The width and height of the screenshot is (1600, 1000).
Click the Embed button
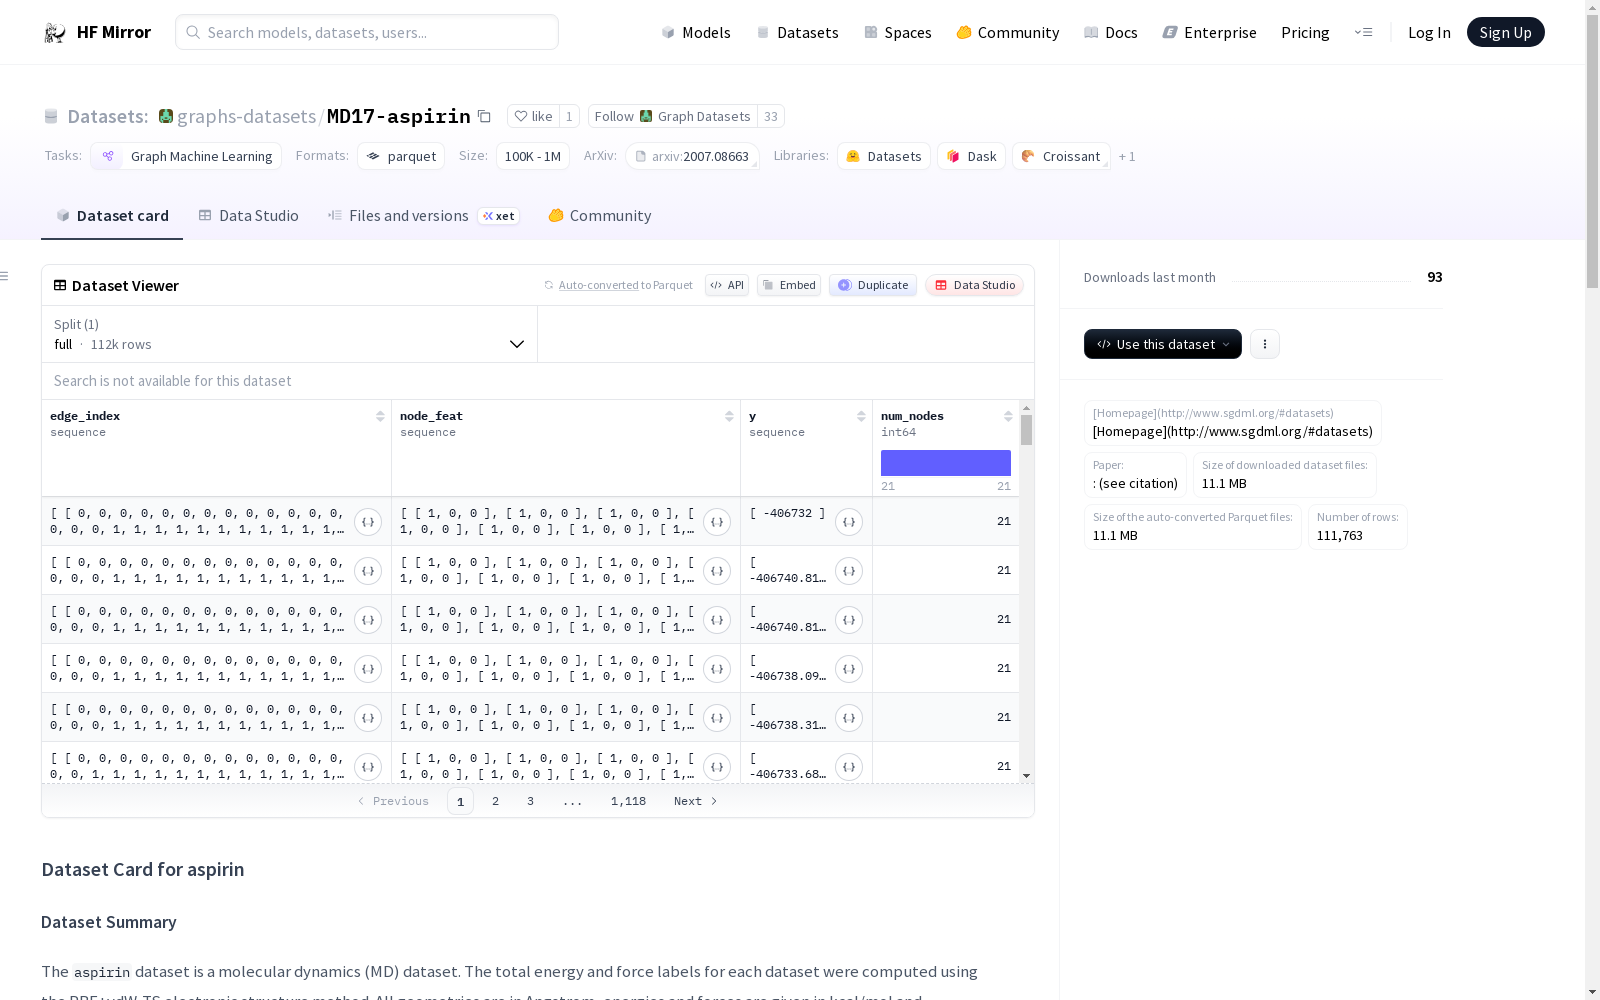[789, 285]
